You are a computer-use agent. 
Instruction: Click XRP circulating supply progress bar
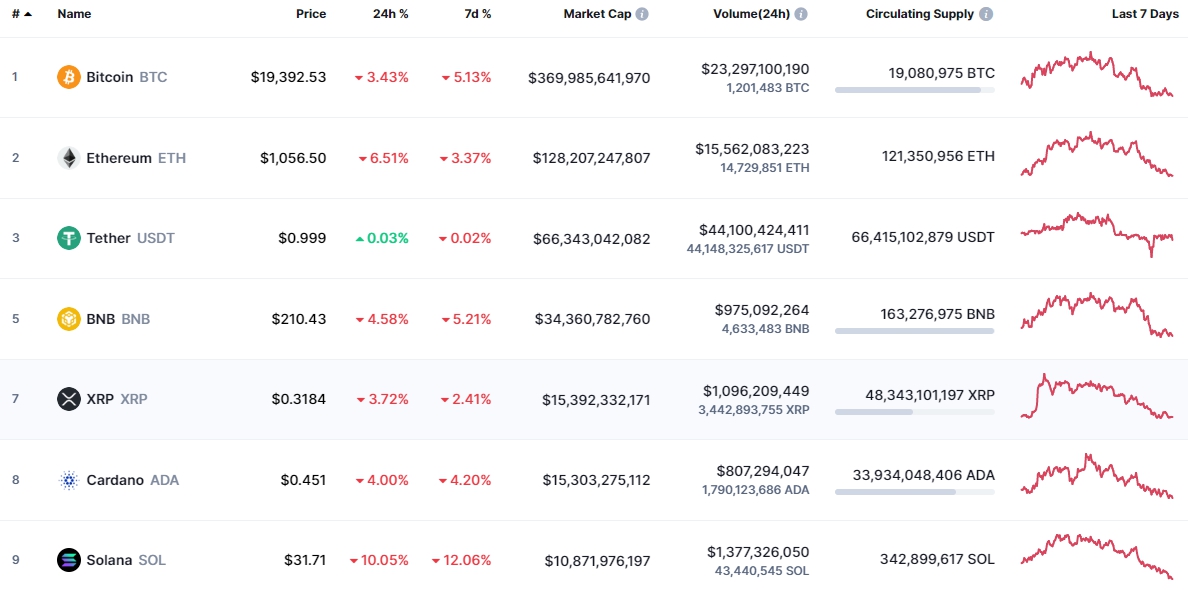(x=914, y=411)
